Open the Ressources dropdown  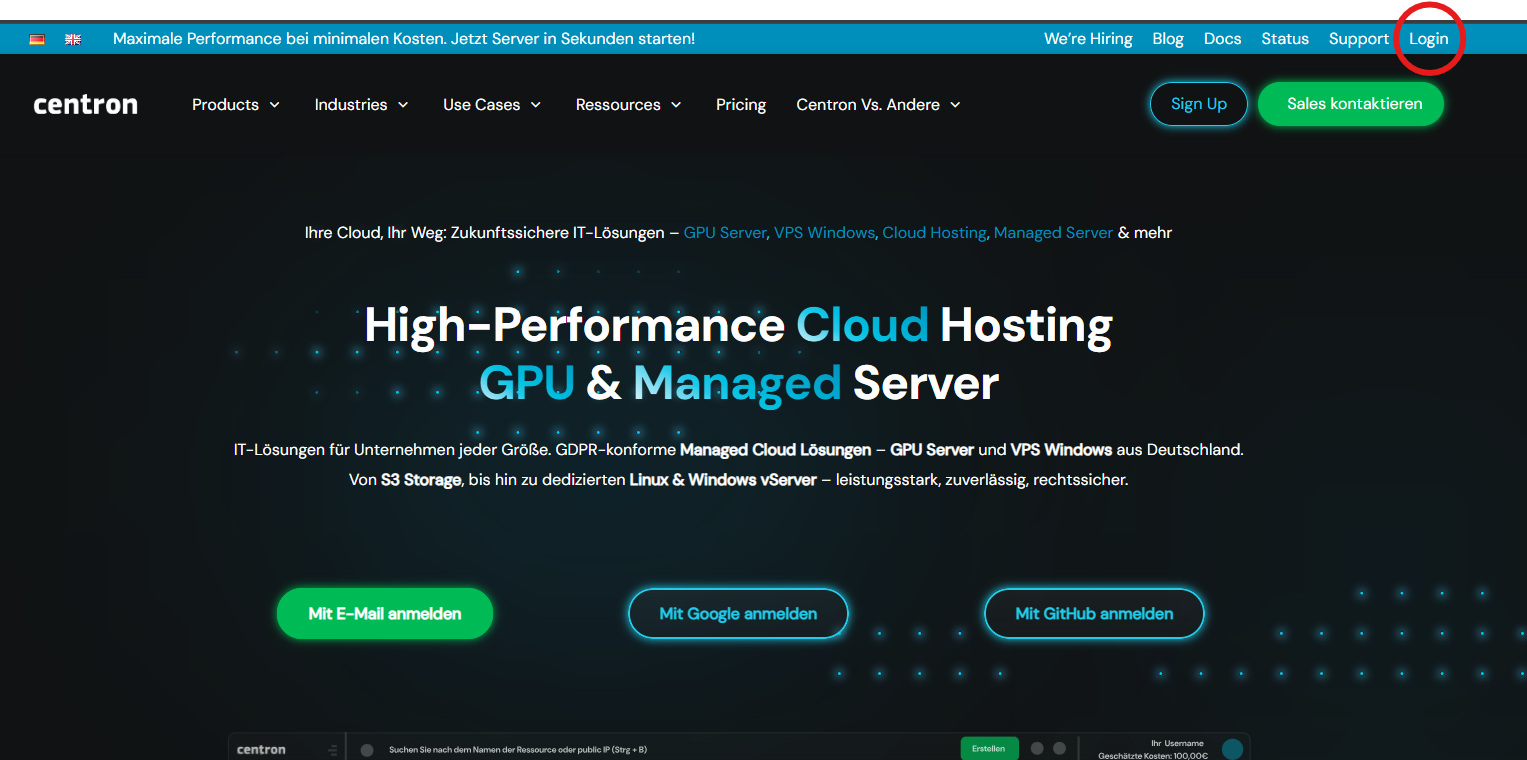click(628, 105)
